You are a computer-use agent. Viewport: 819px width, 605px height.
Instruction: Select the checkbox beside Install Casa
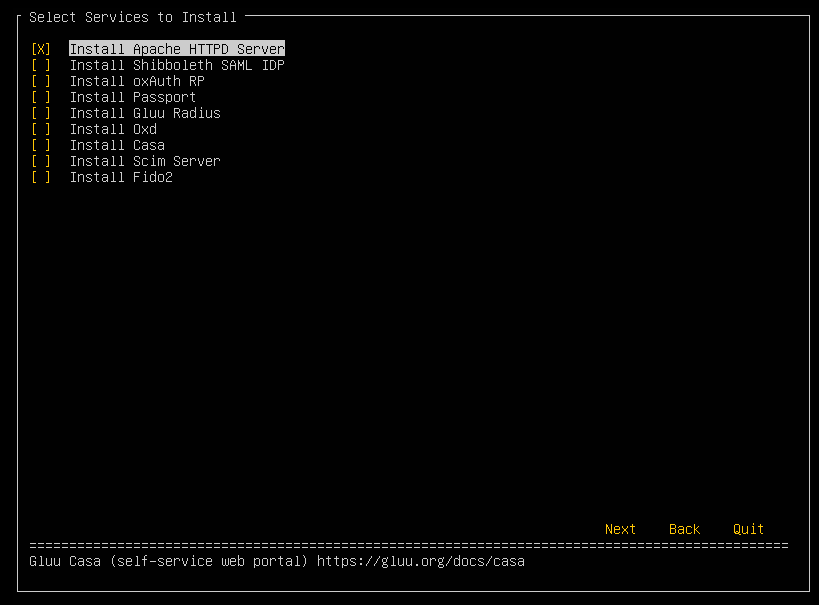(x=41, y=145)
